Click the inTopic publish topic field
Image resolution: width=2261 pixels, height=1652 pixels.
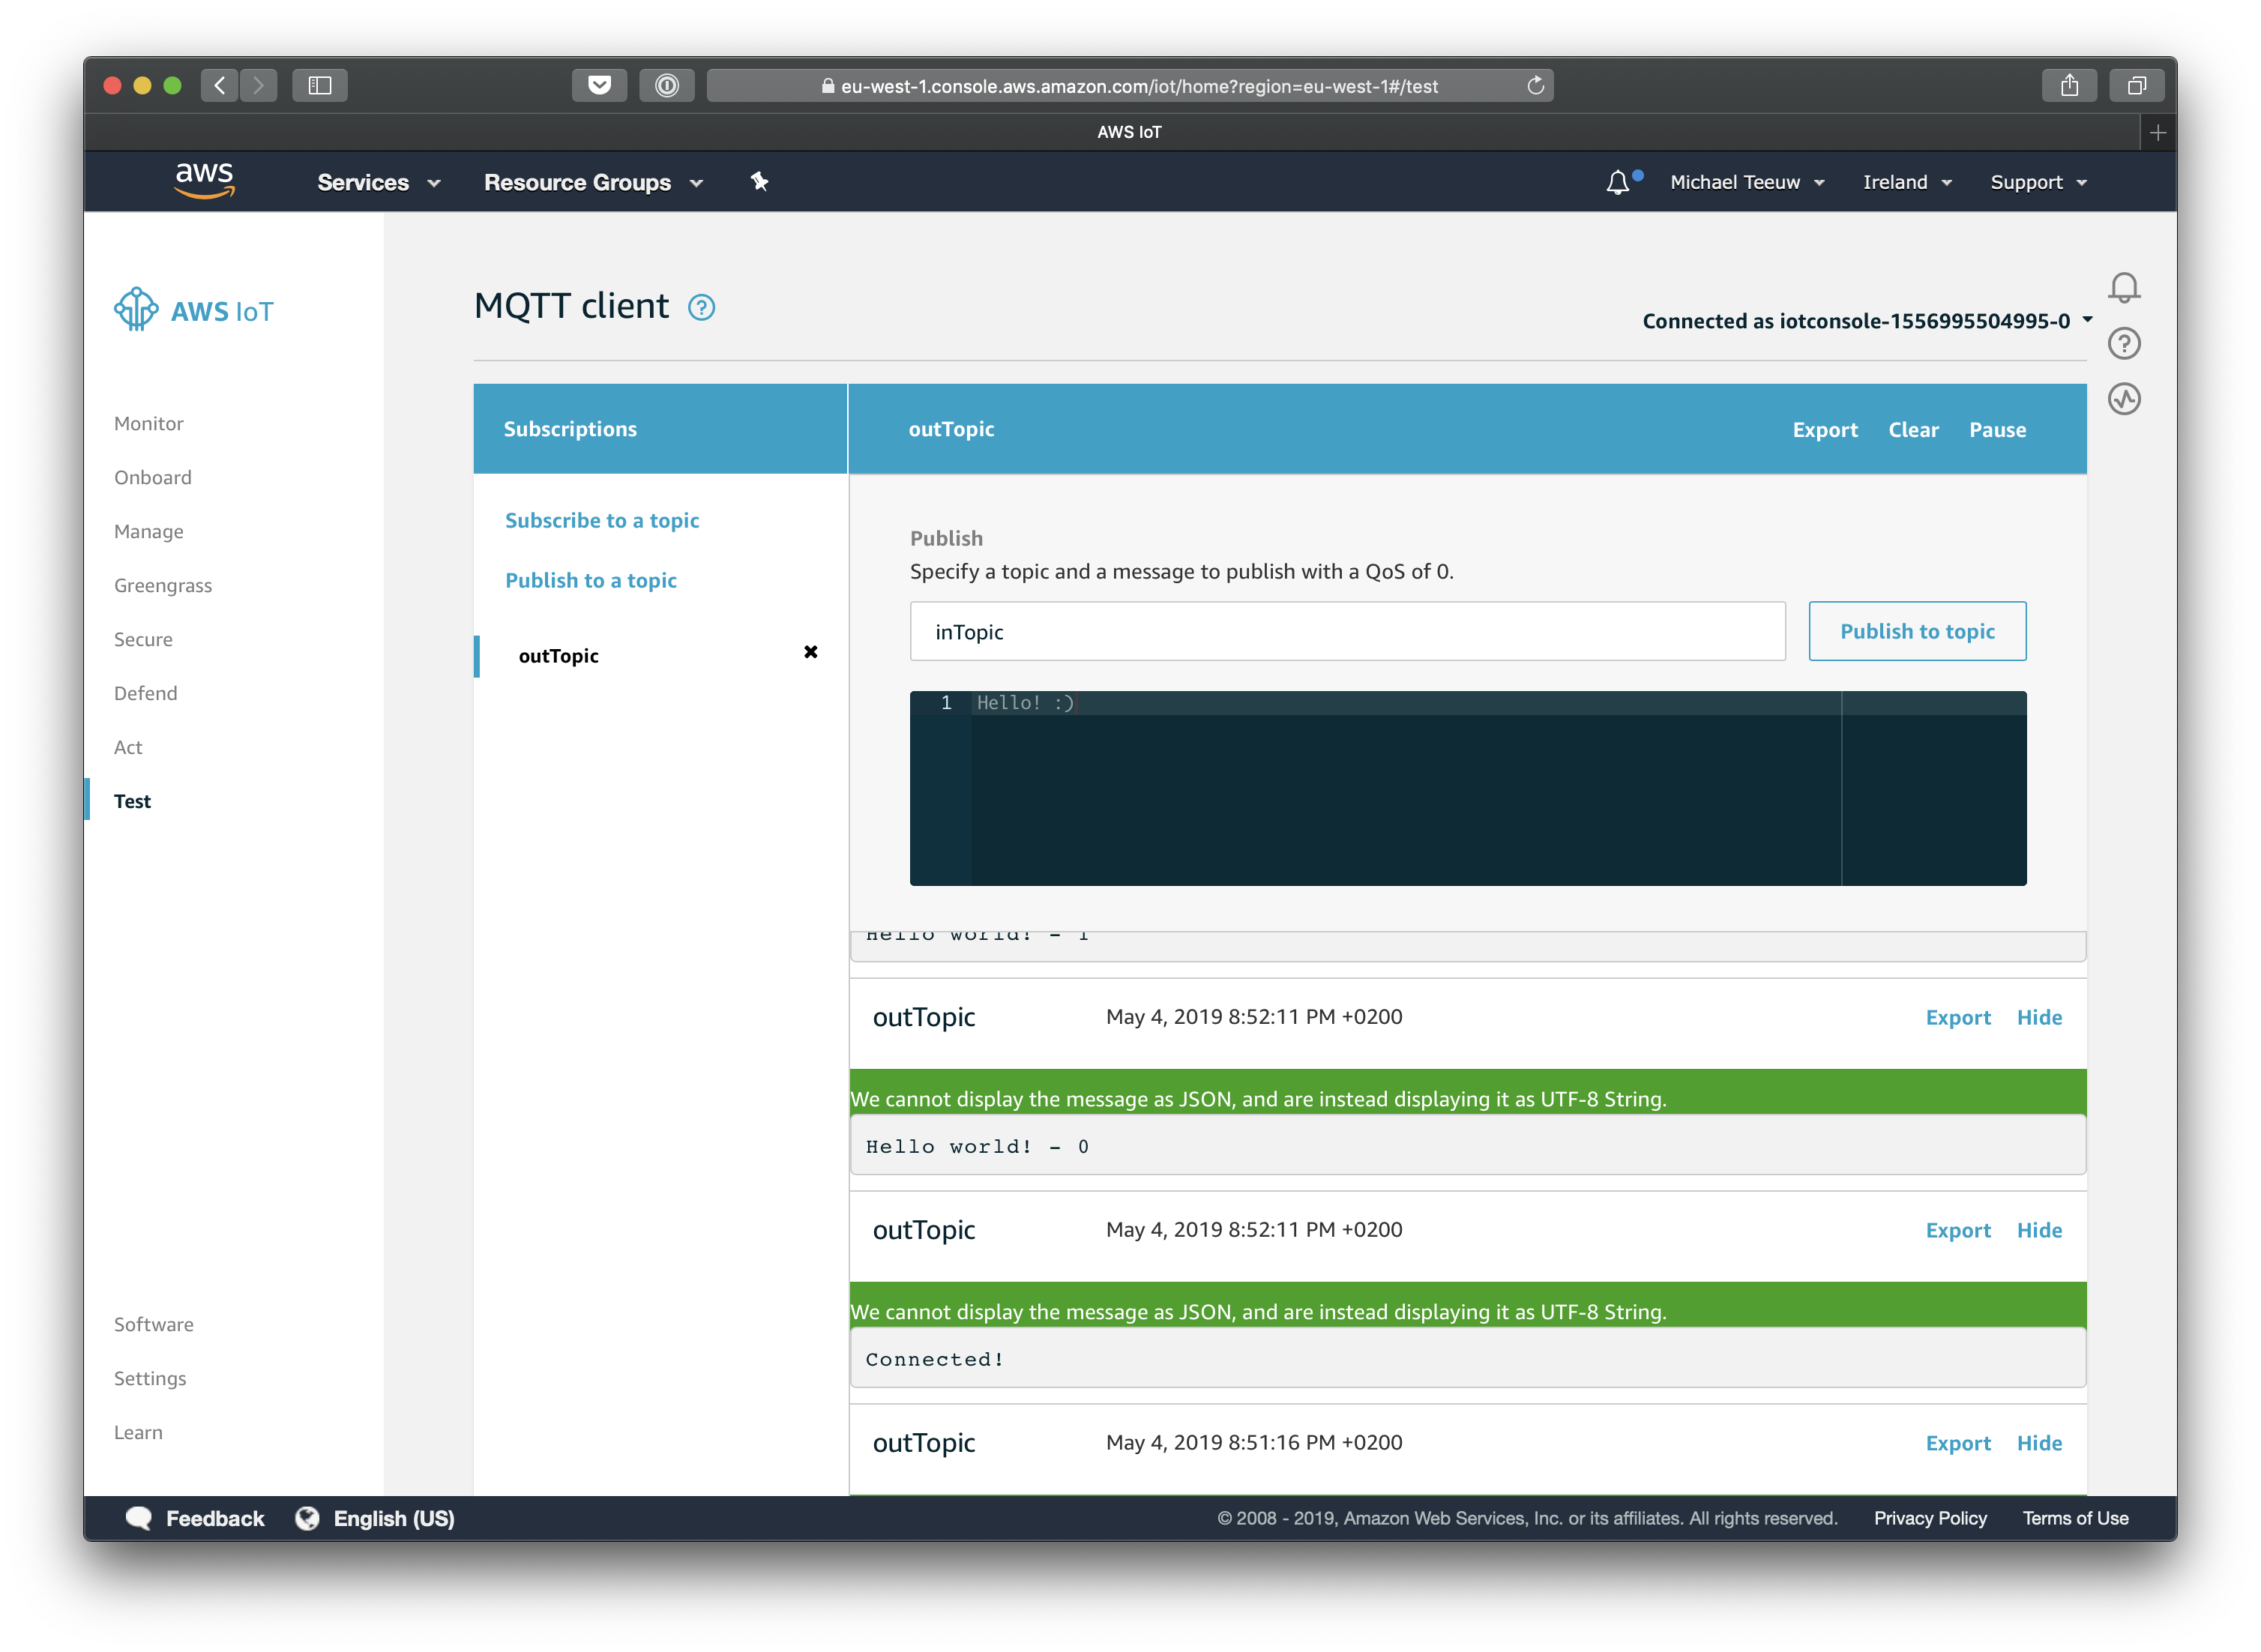click(1346, 631)
